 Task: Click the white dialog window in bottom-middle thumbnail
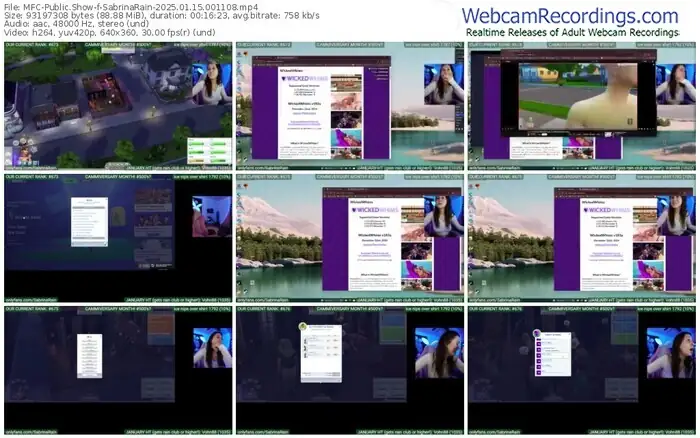click(321, 351)
